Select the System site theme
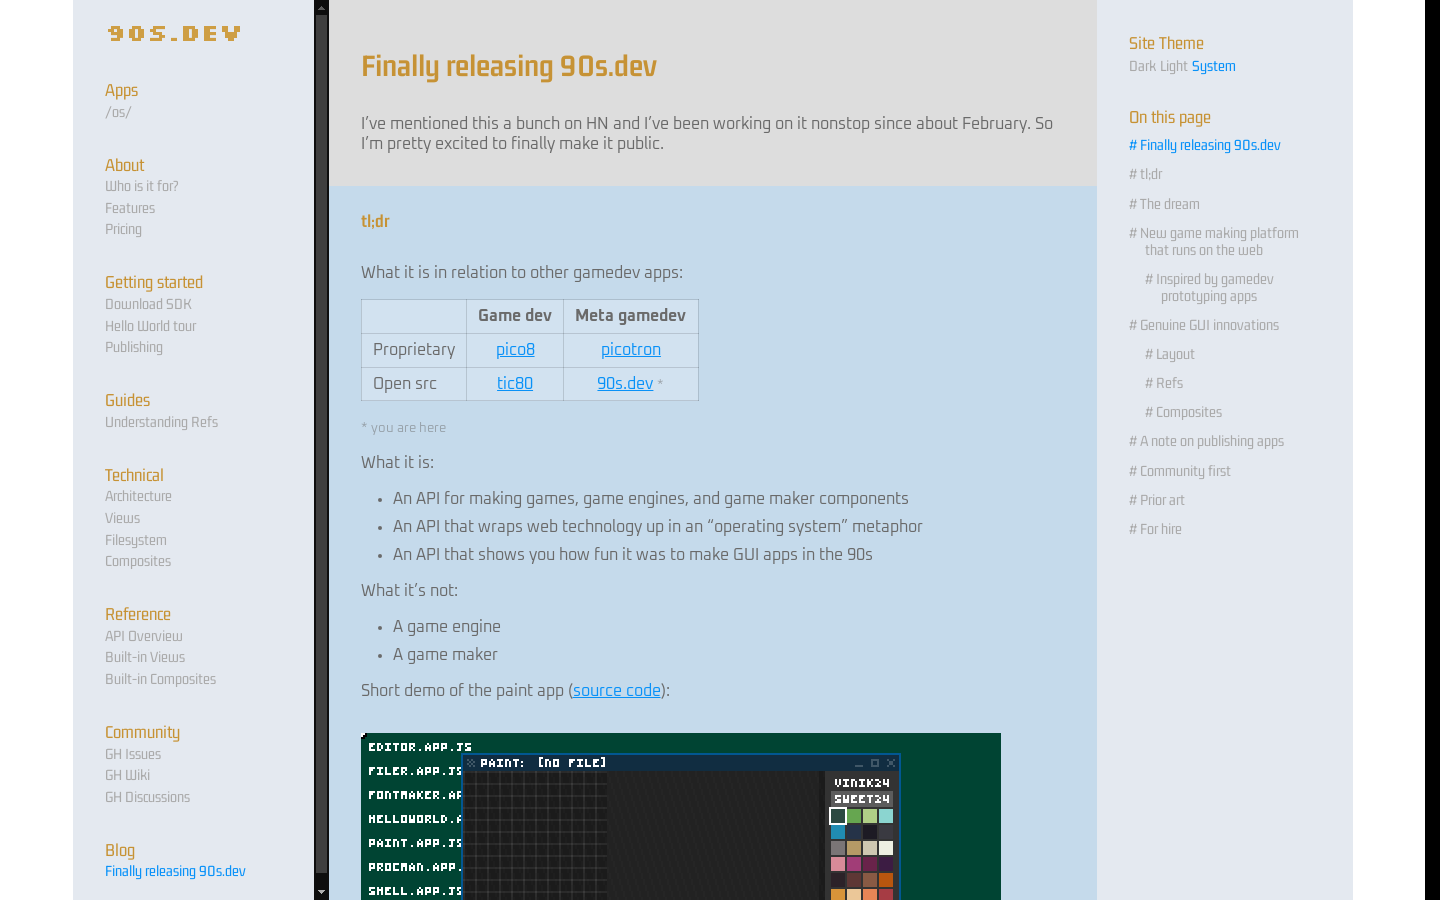Viewport: 1440px width, 900px height. [x=1213, y=66]
